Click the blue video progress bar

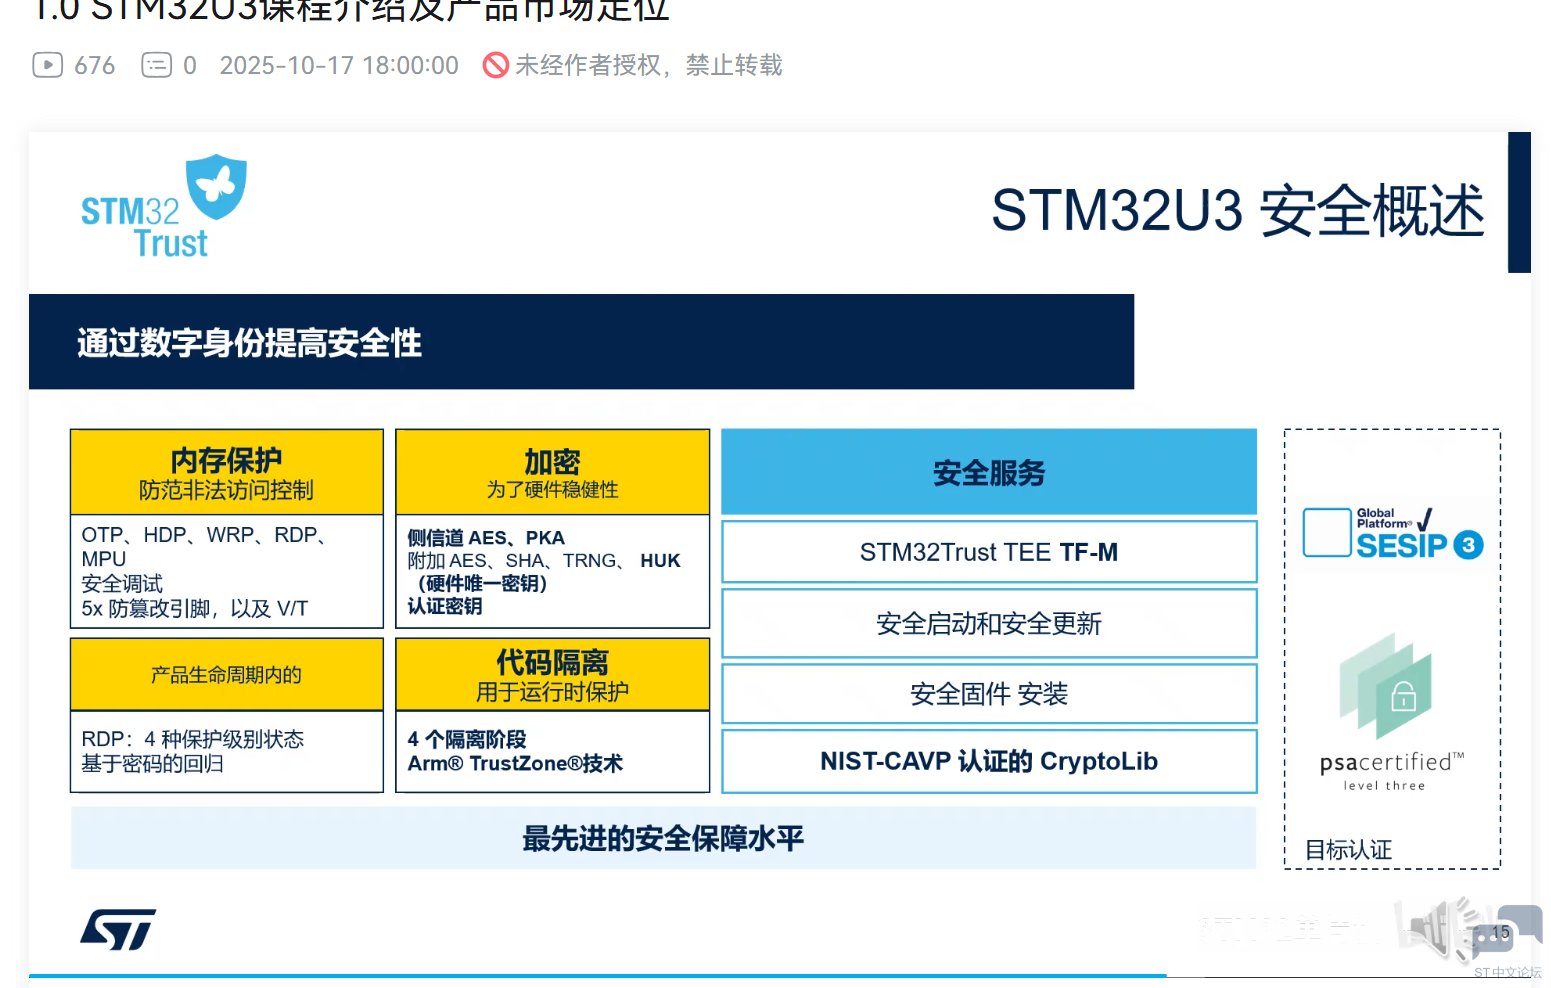(x=597, y=975)
